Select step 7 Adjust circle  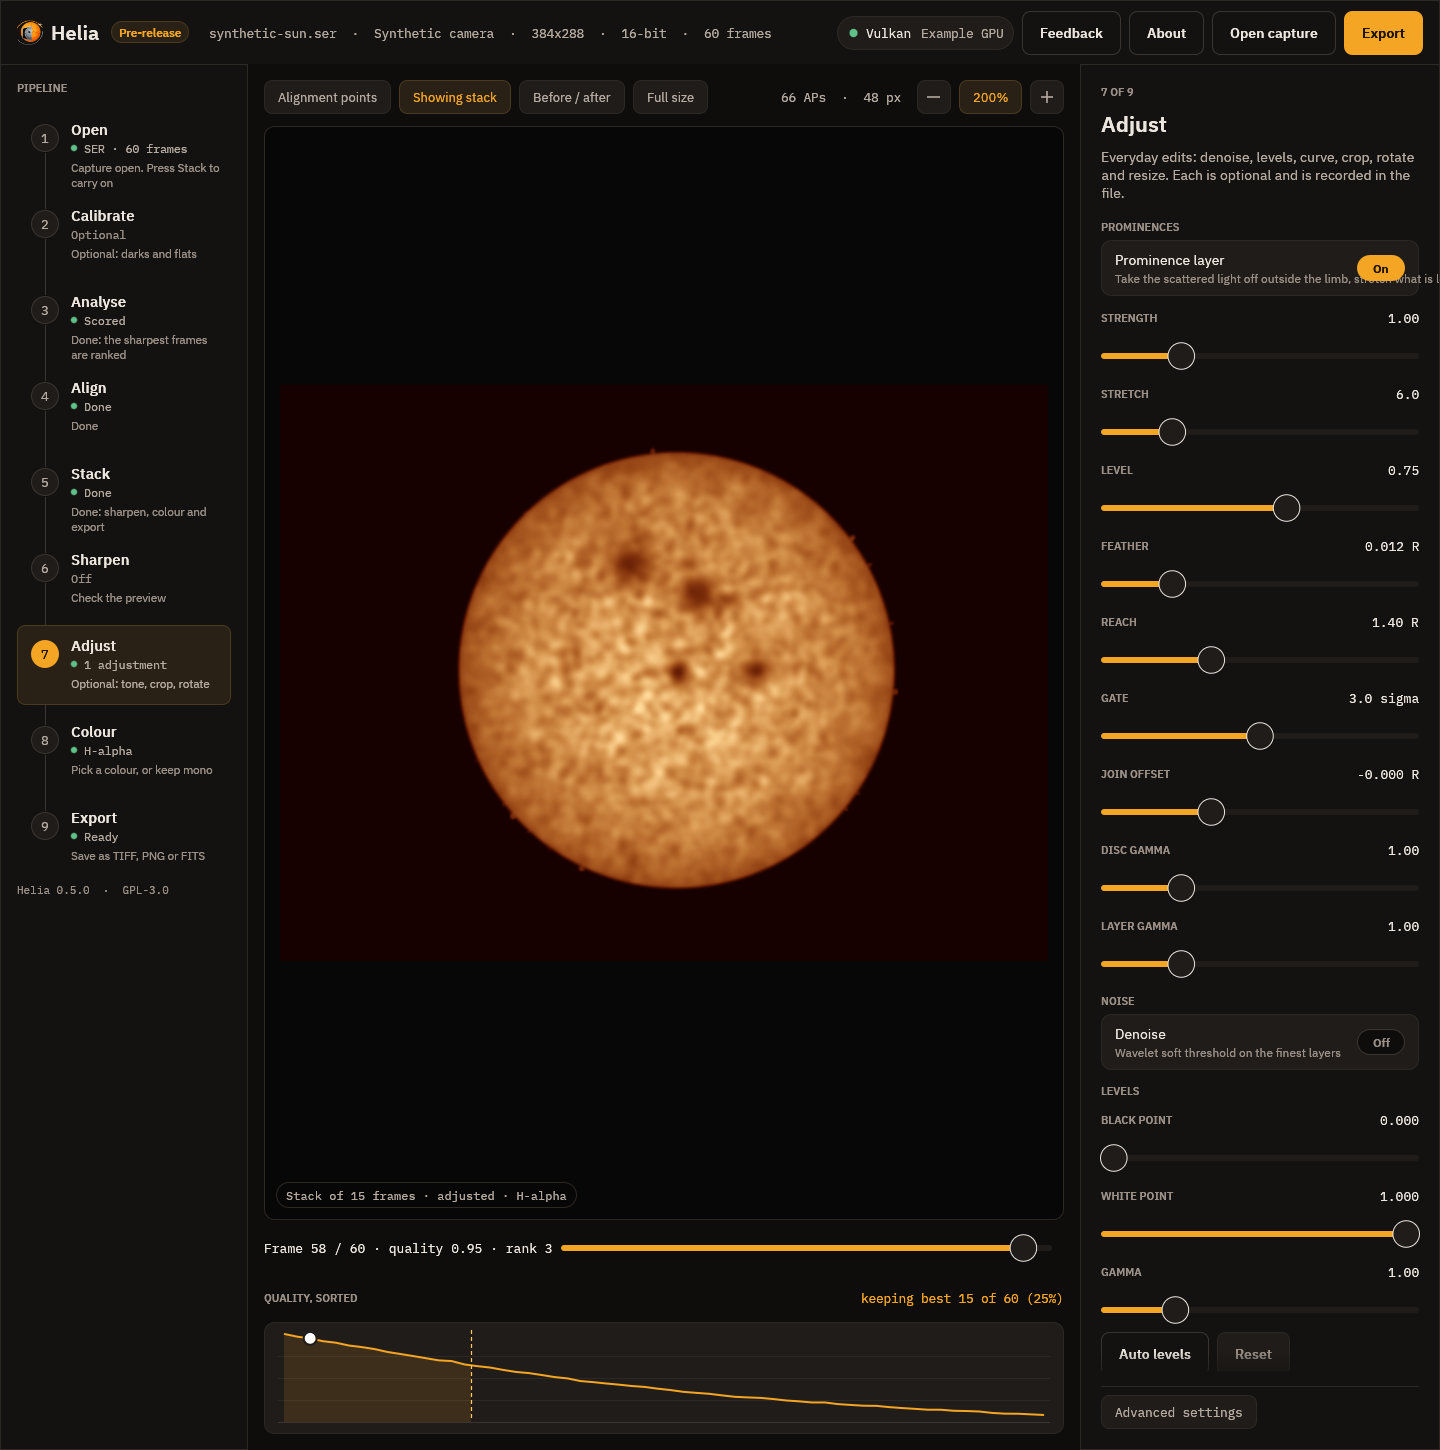[44, 654]
